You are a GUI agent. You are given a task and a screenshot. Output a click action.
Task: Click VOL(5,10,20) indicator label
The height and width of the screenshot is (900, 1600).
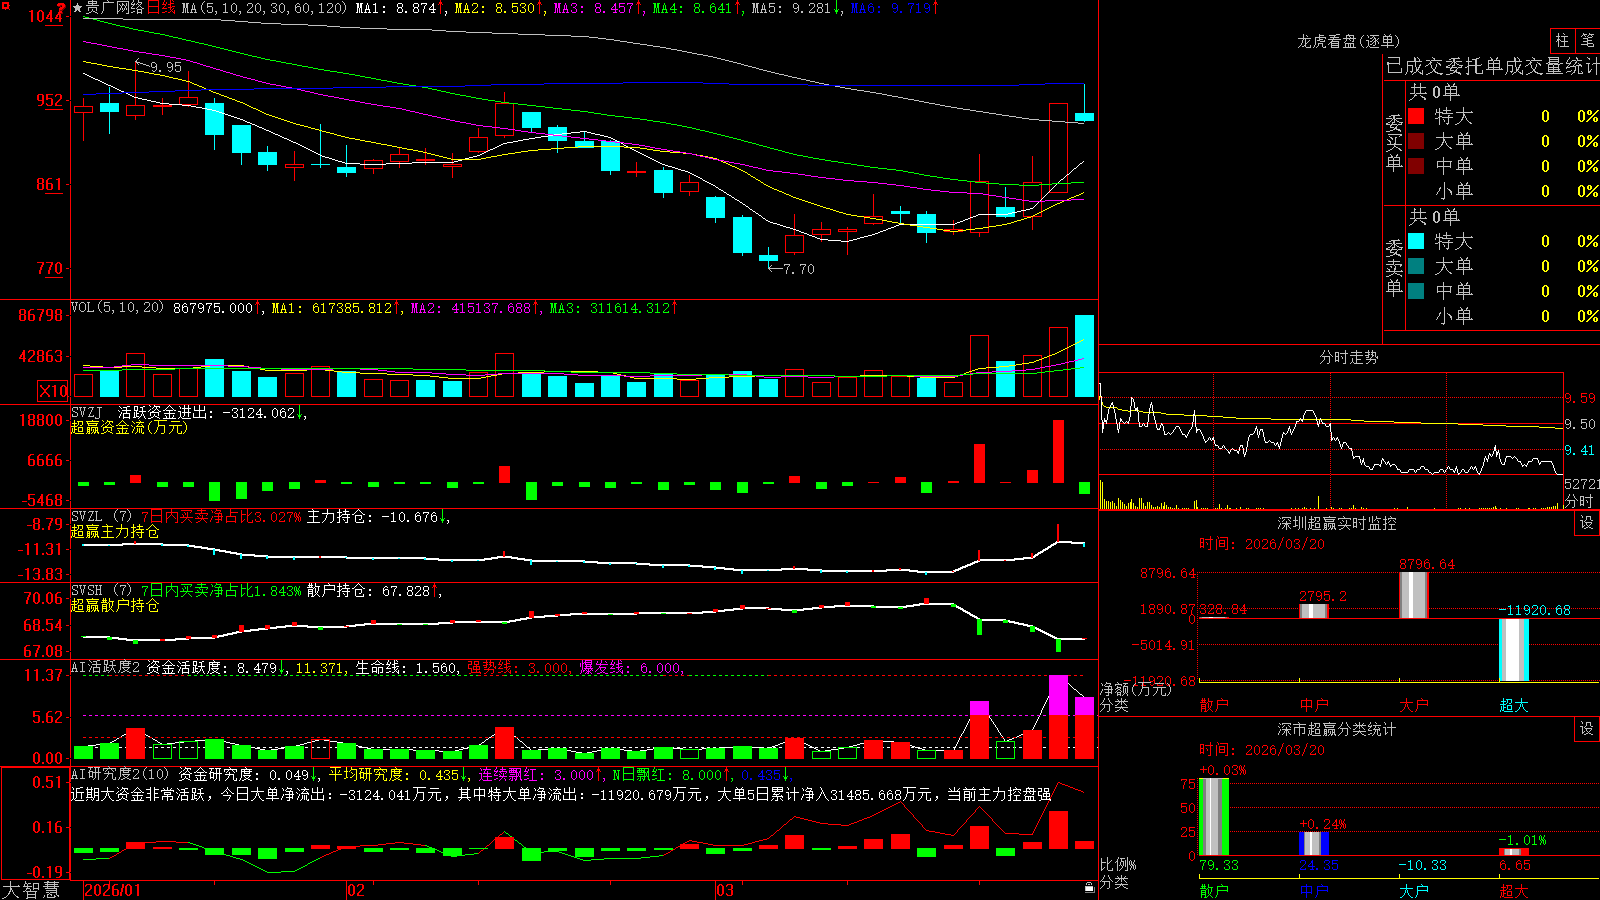pos(117,308)
